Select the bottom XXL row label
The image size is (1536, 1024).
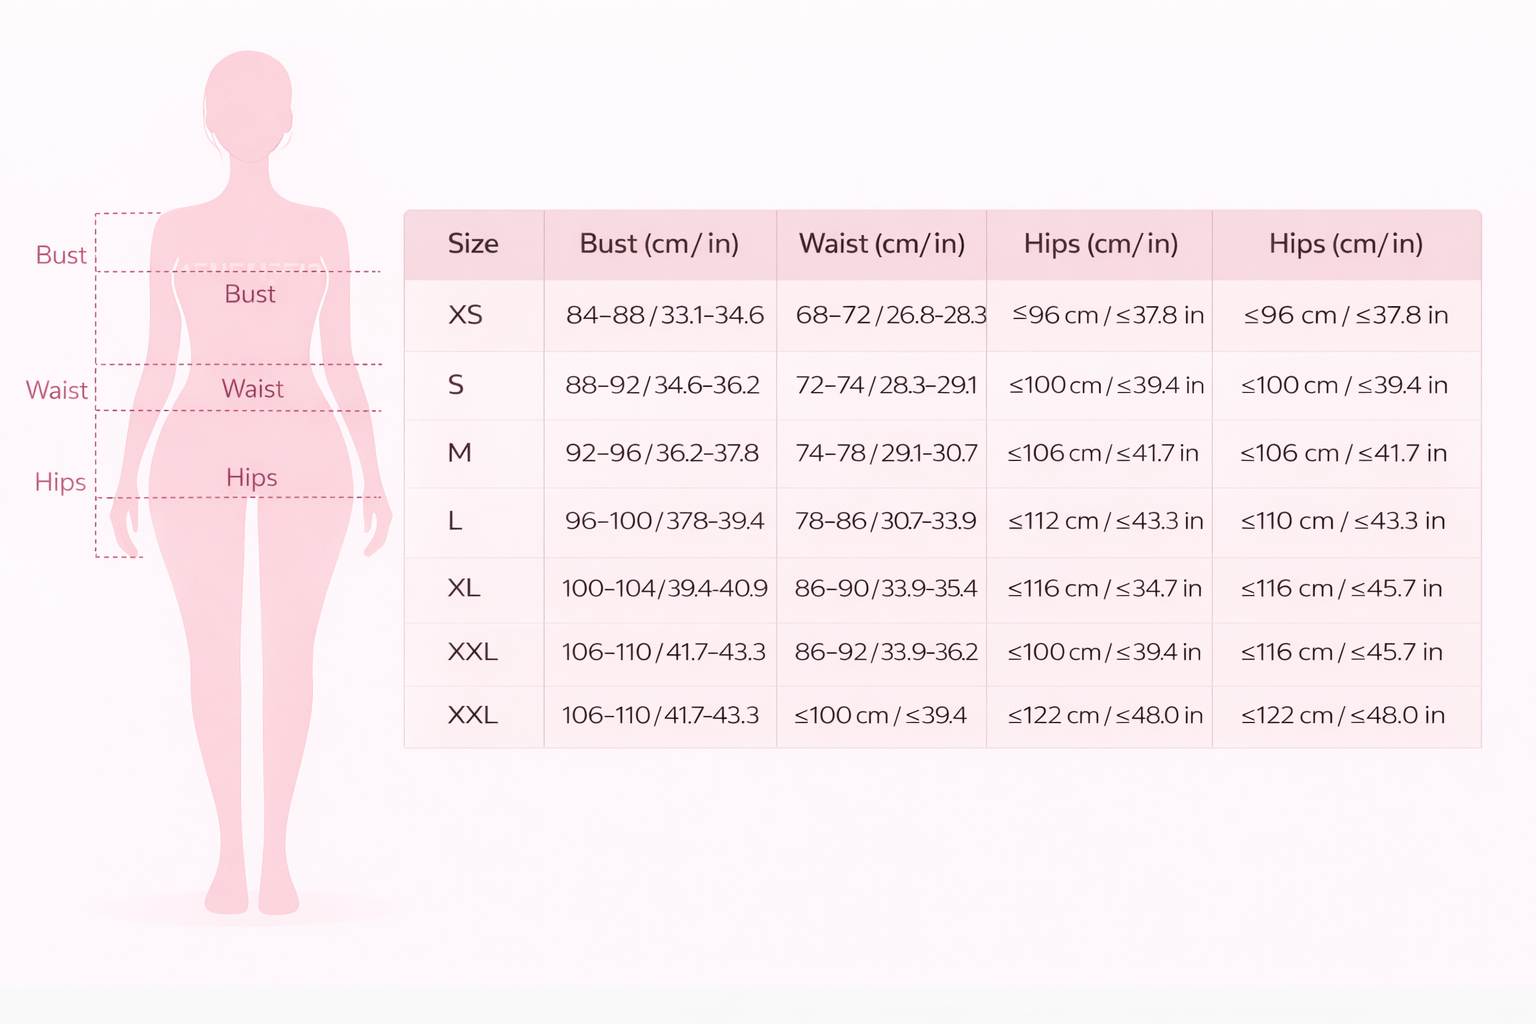coord(473,716)
